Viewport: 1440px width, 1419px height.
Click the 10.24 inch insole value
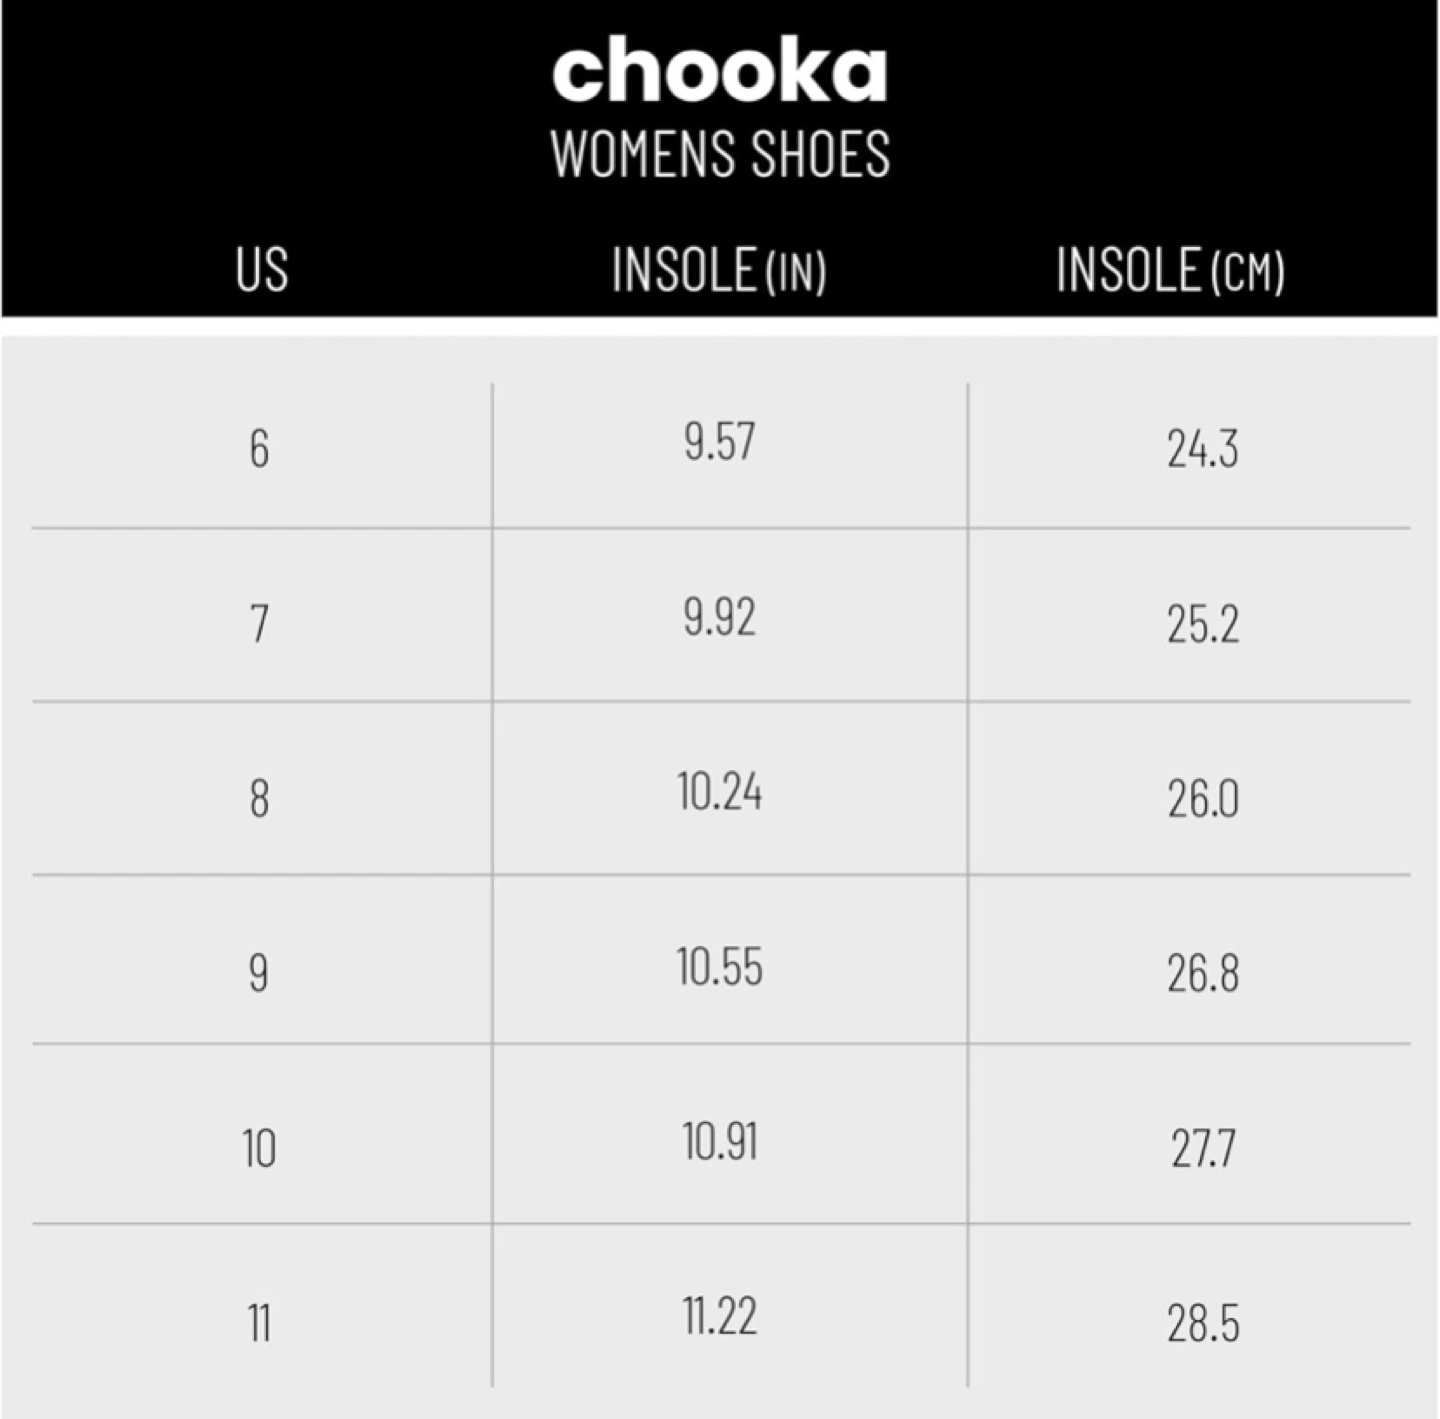pos(720,792)
